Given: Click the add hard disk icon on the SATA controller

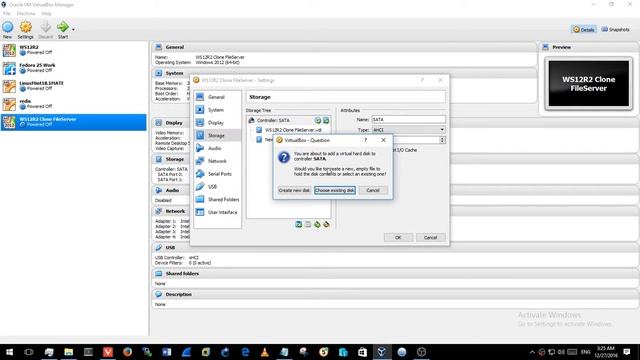Looking at the screenshot, I should pos(326,120).
